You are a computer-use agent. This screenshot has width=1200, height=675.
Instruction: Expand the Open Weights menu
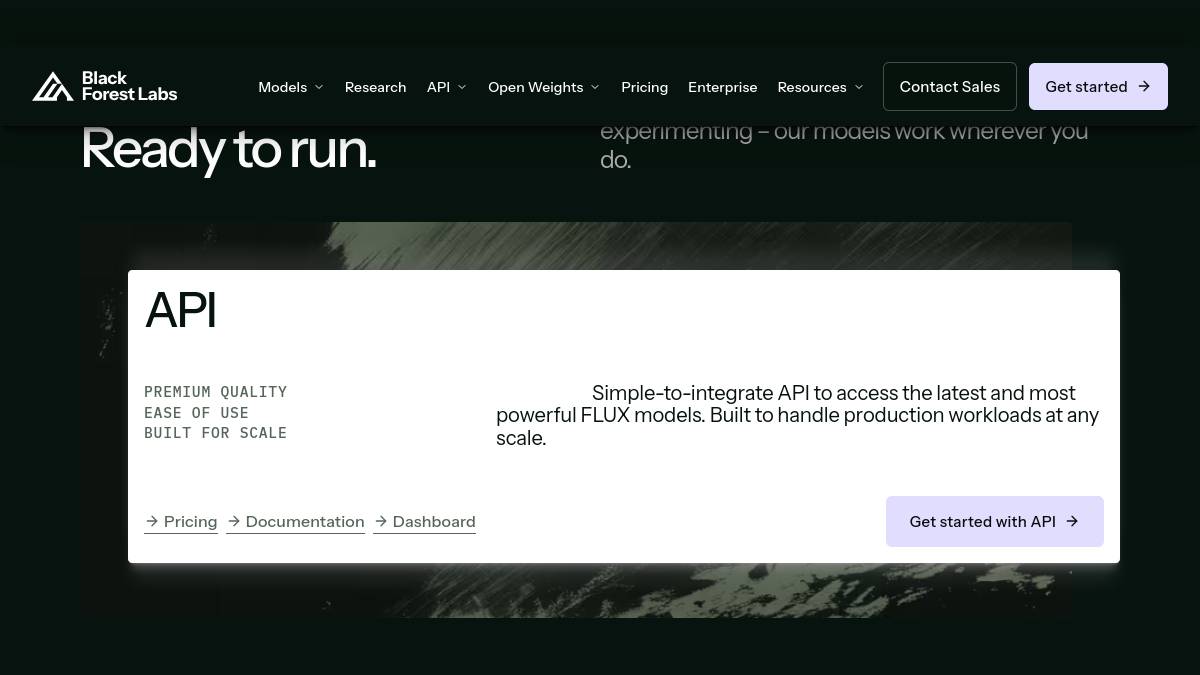544,87
